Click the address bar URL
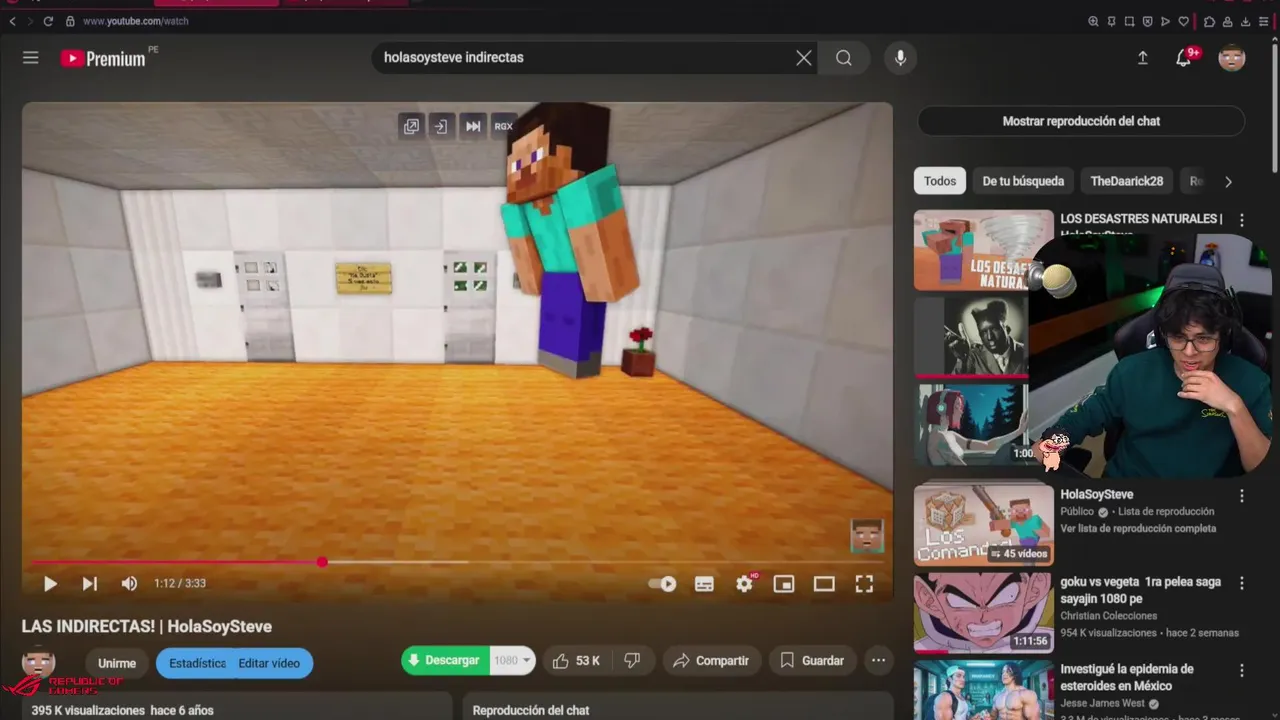 pyautogui.click(x=135, y=21)
